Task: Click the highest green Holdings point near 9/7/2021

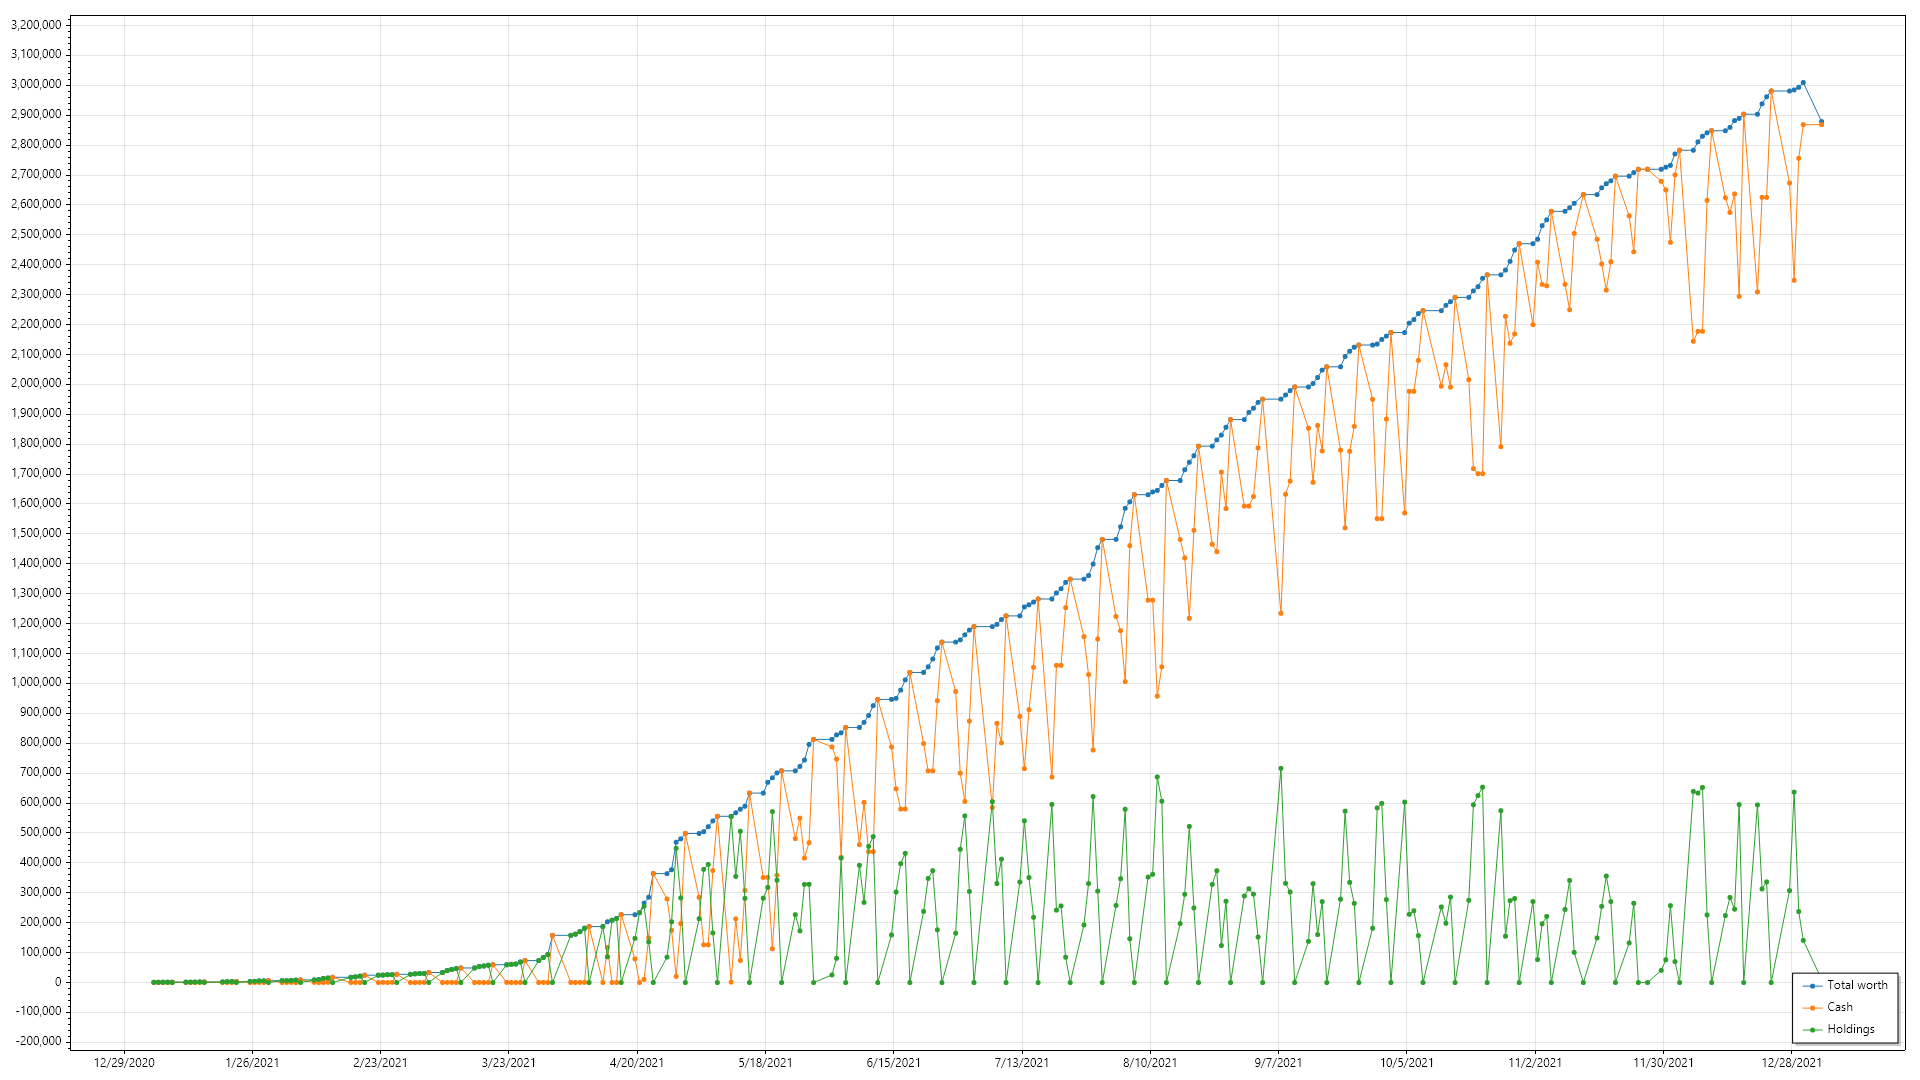Action: pyautogui.click(x=1280, y=769)
